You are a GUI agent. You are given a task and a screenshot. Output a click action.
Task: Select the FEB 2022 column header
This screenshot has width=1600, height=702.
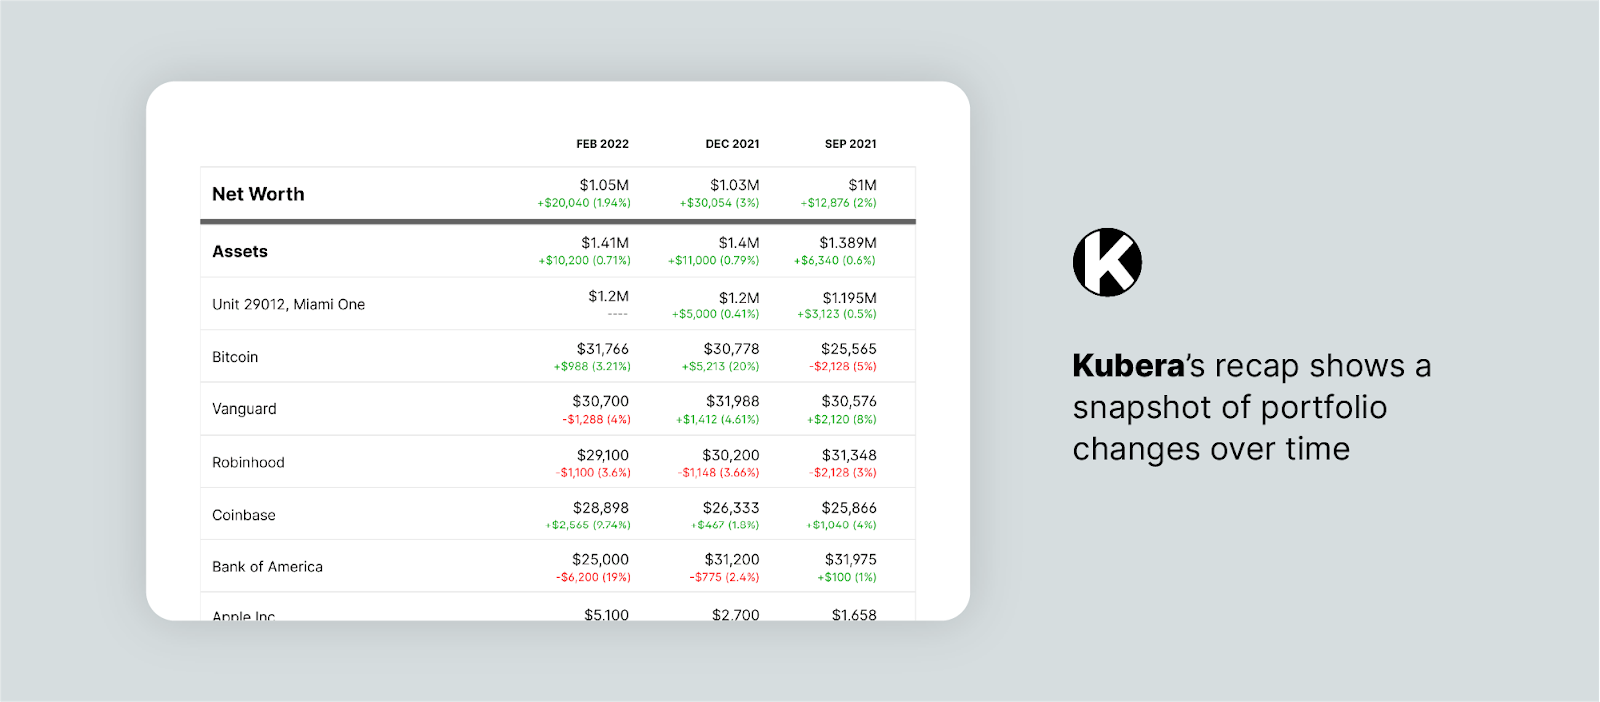pos(602,144)
